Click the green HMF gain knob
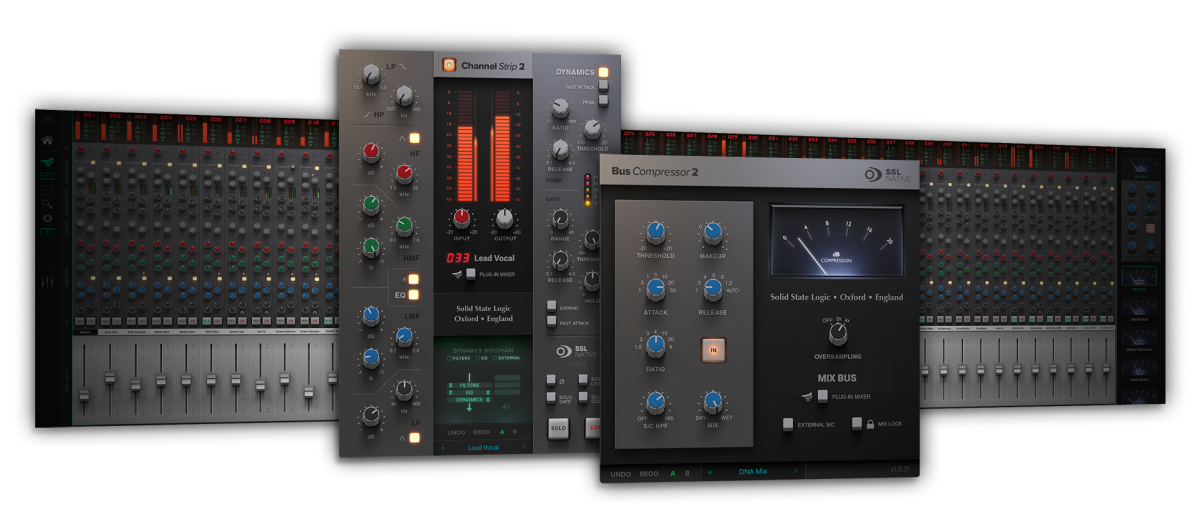 coord(371,208)
